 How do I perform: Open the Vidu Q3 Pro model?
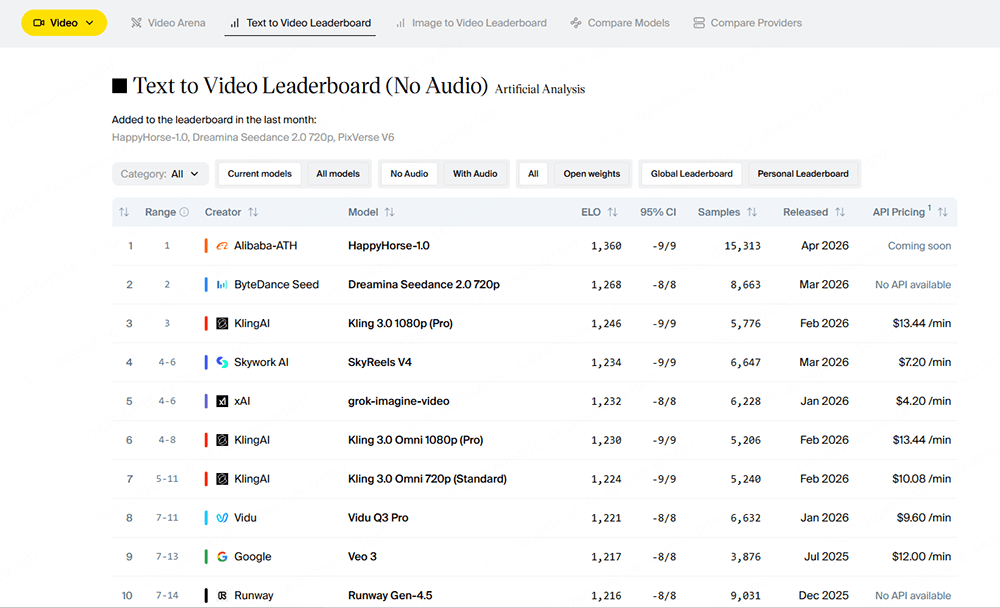click(378, 518)
